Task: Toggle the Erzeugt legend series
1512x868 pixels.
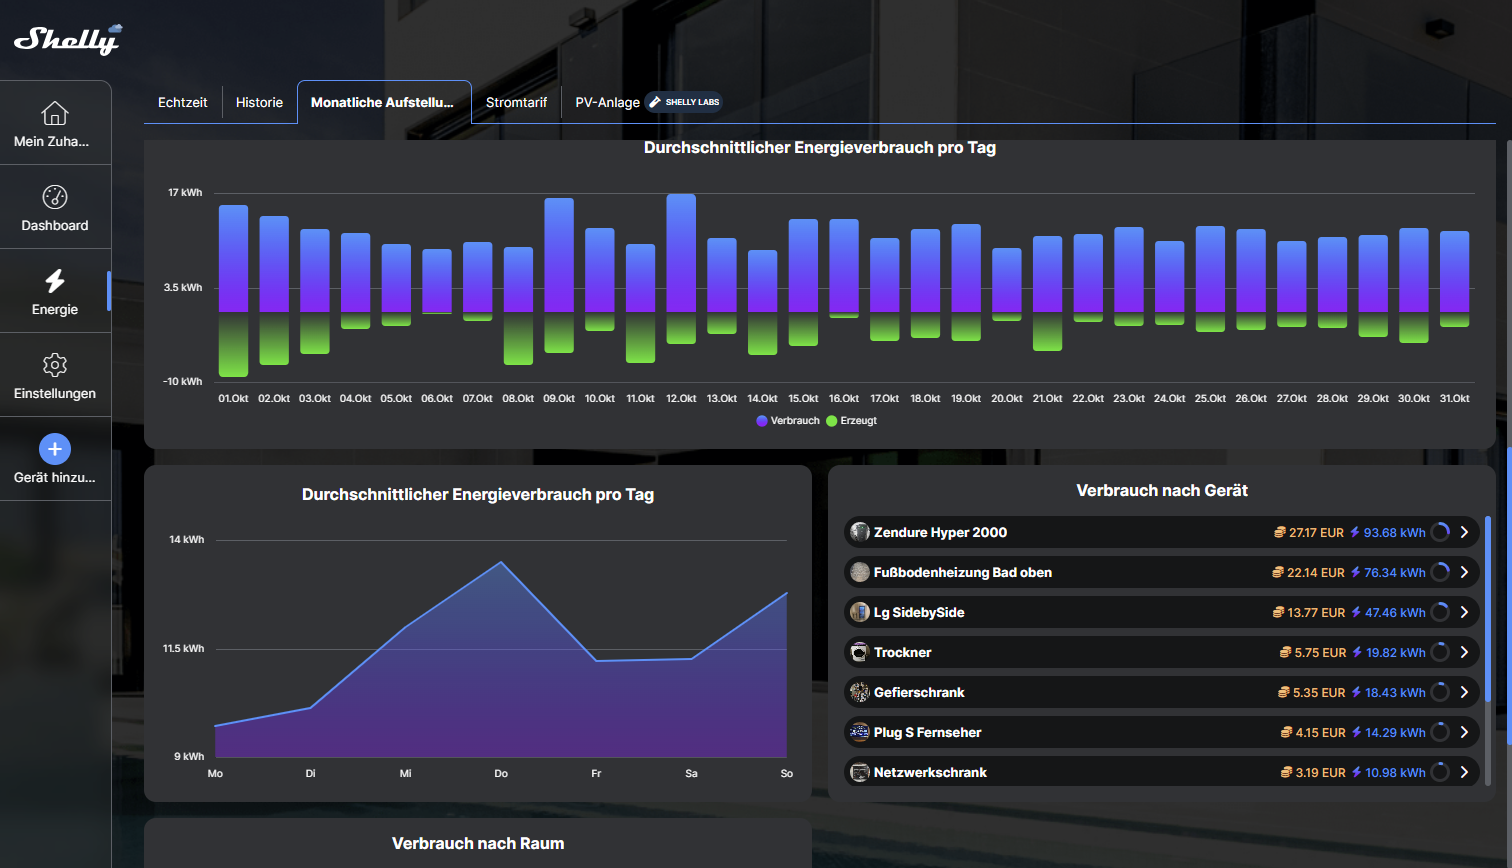Action: click(852, 421)
